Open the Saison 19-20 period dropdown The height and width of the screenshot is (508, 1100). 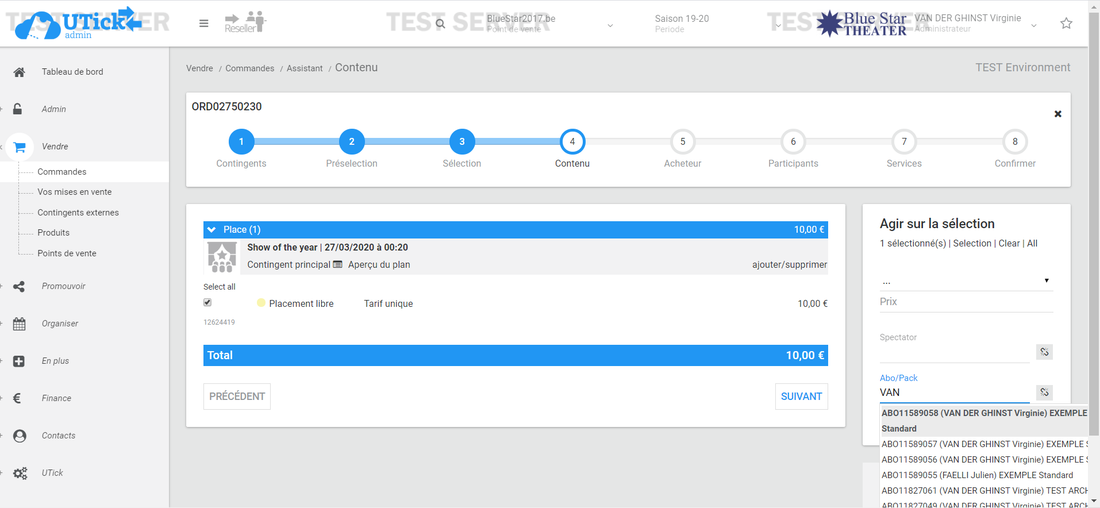[775, 24]
